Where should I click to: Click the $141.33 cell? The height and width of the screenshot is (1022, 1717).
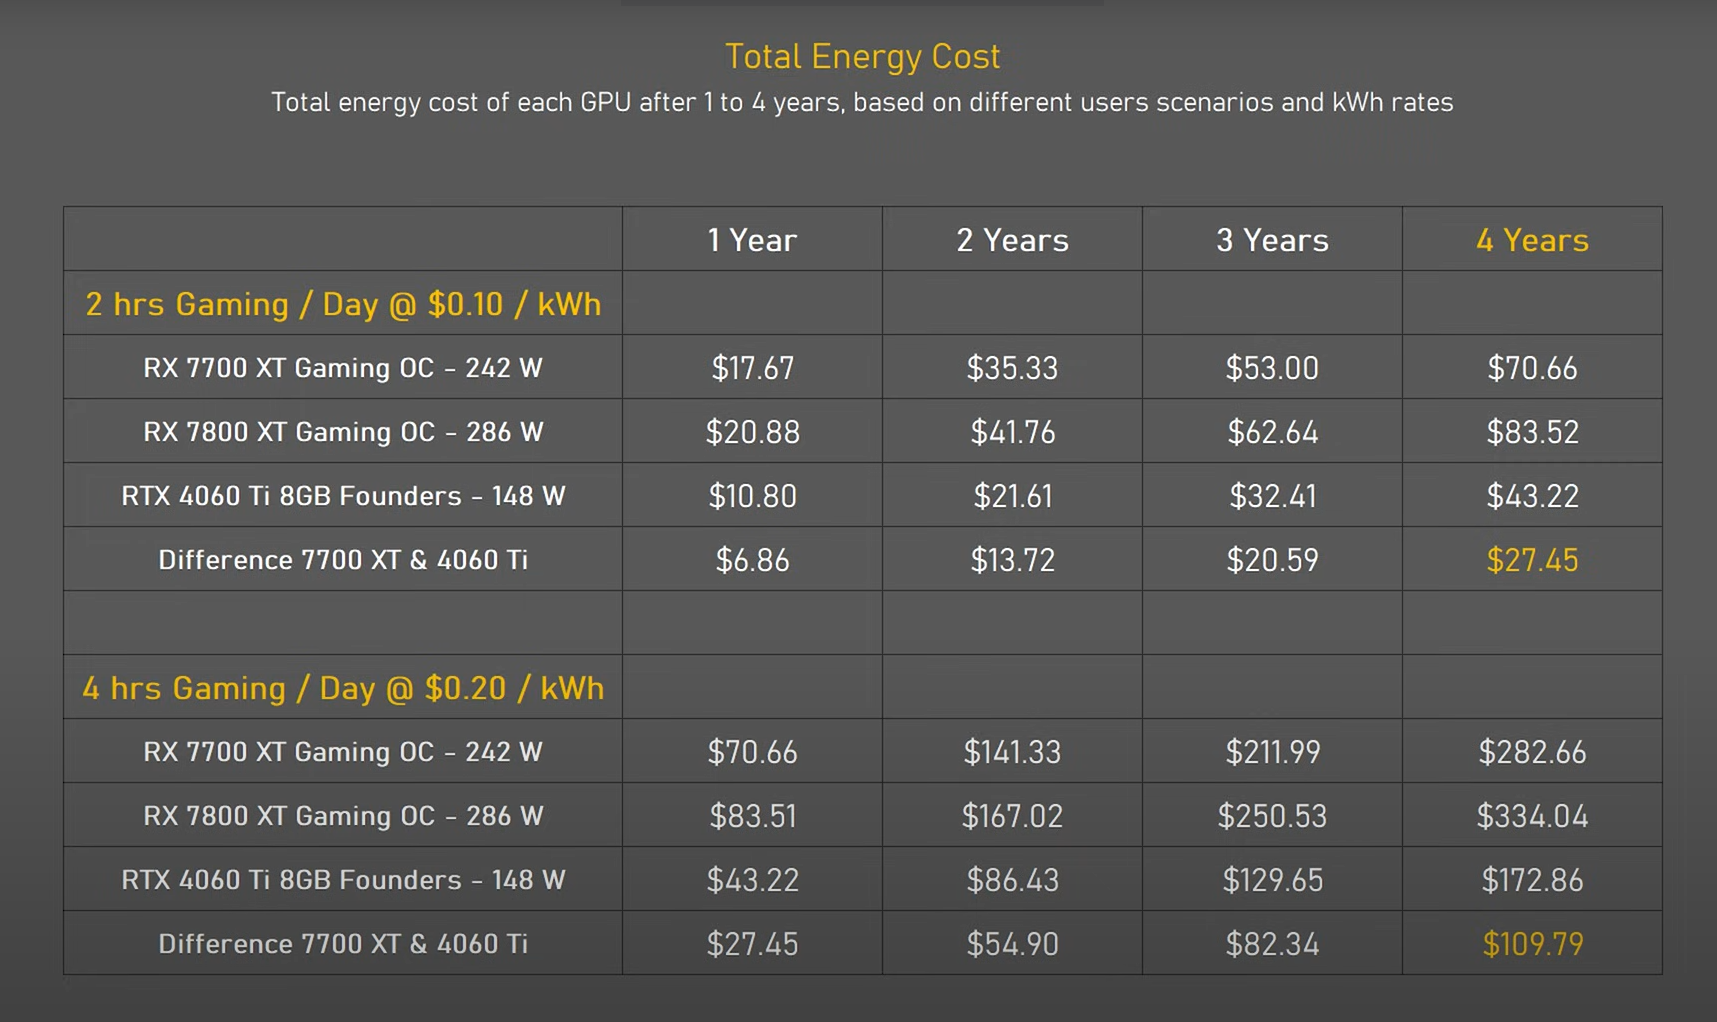tap(1012, 752)
